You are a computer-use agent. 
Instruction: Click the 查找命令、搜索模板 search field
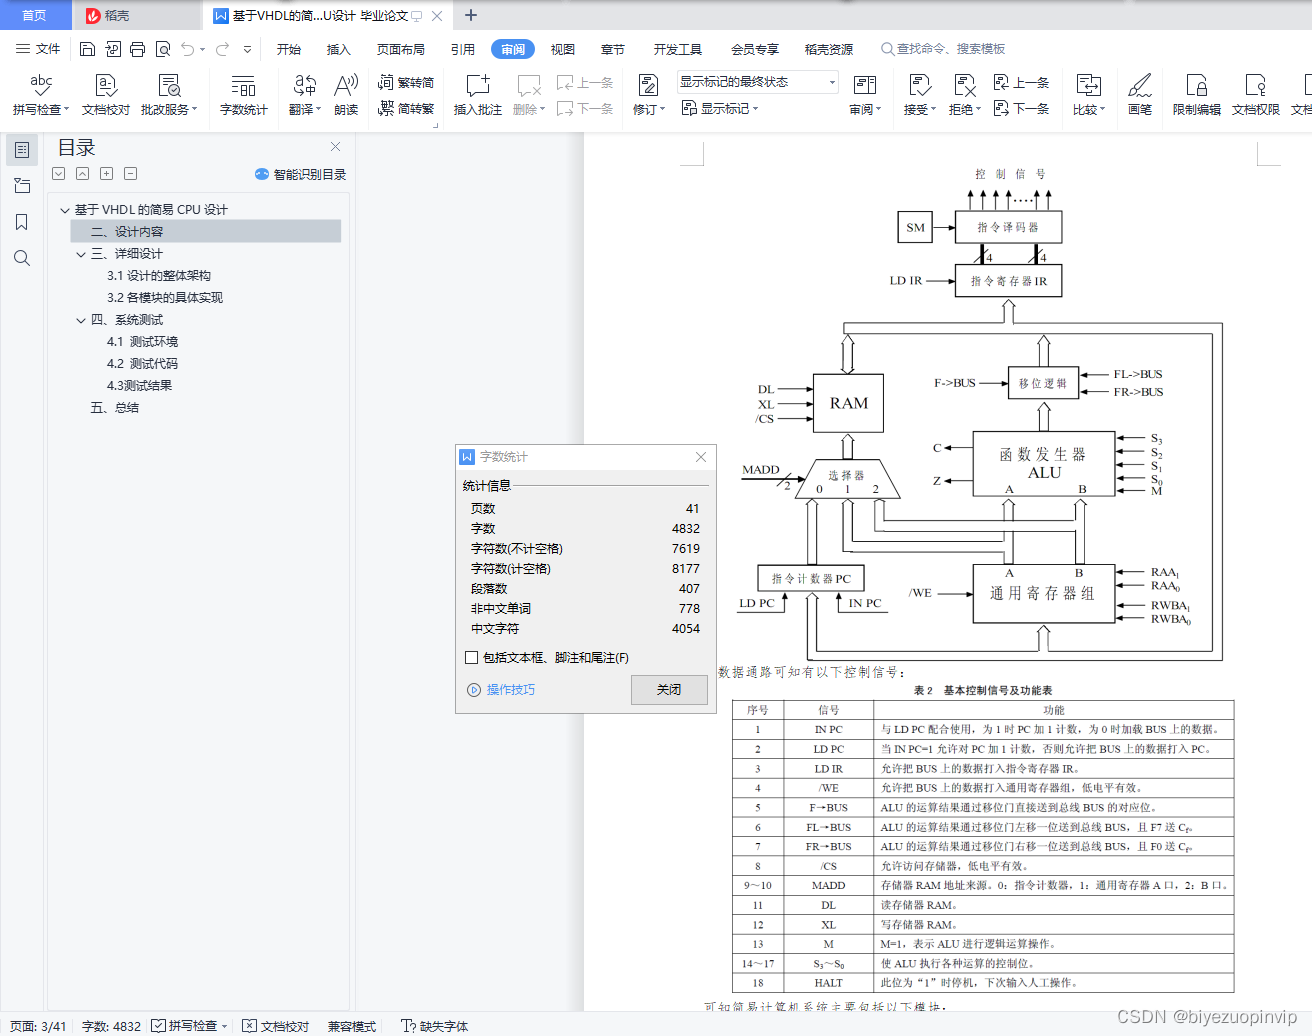click(948, 47)
